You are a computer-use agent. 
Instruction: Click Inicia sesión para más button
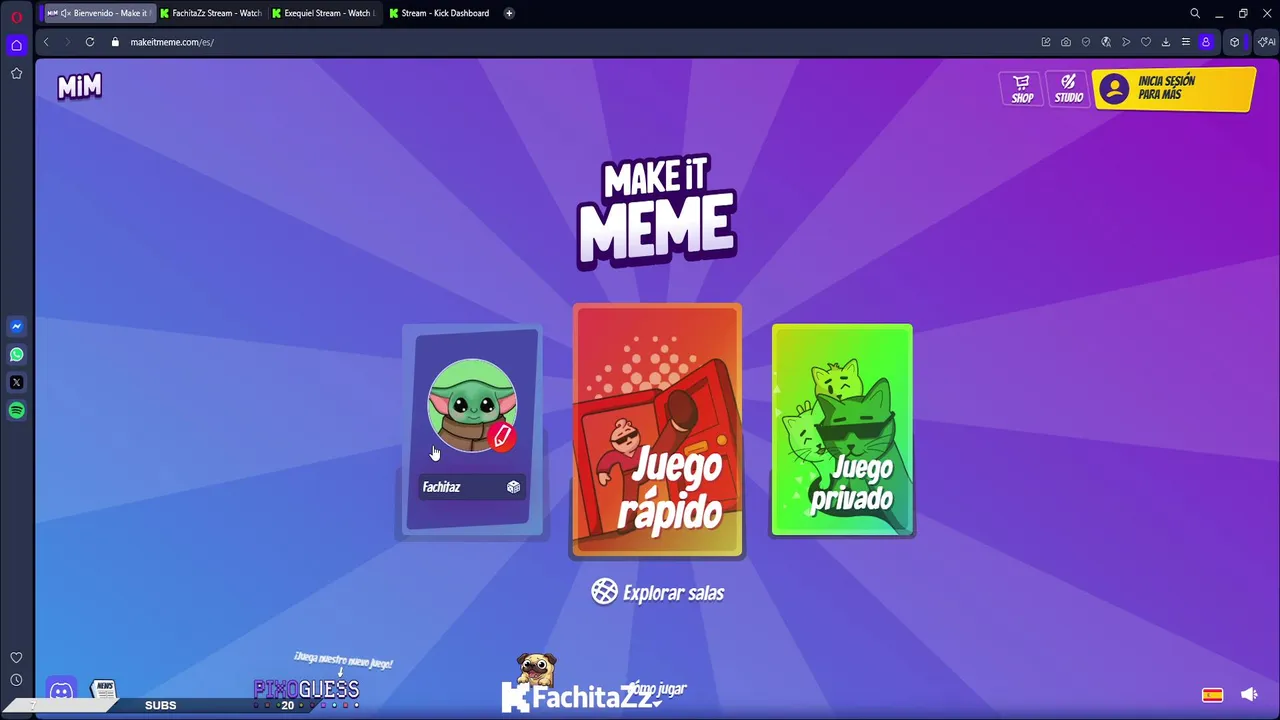coord(1173,89)
